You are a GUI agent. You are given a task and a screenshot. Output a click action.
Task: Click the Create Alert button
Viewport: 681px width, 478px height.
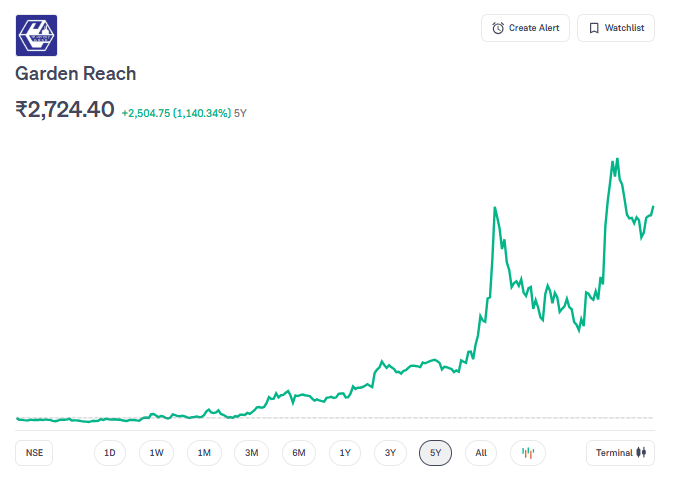tap(525, 28)
